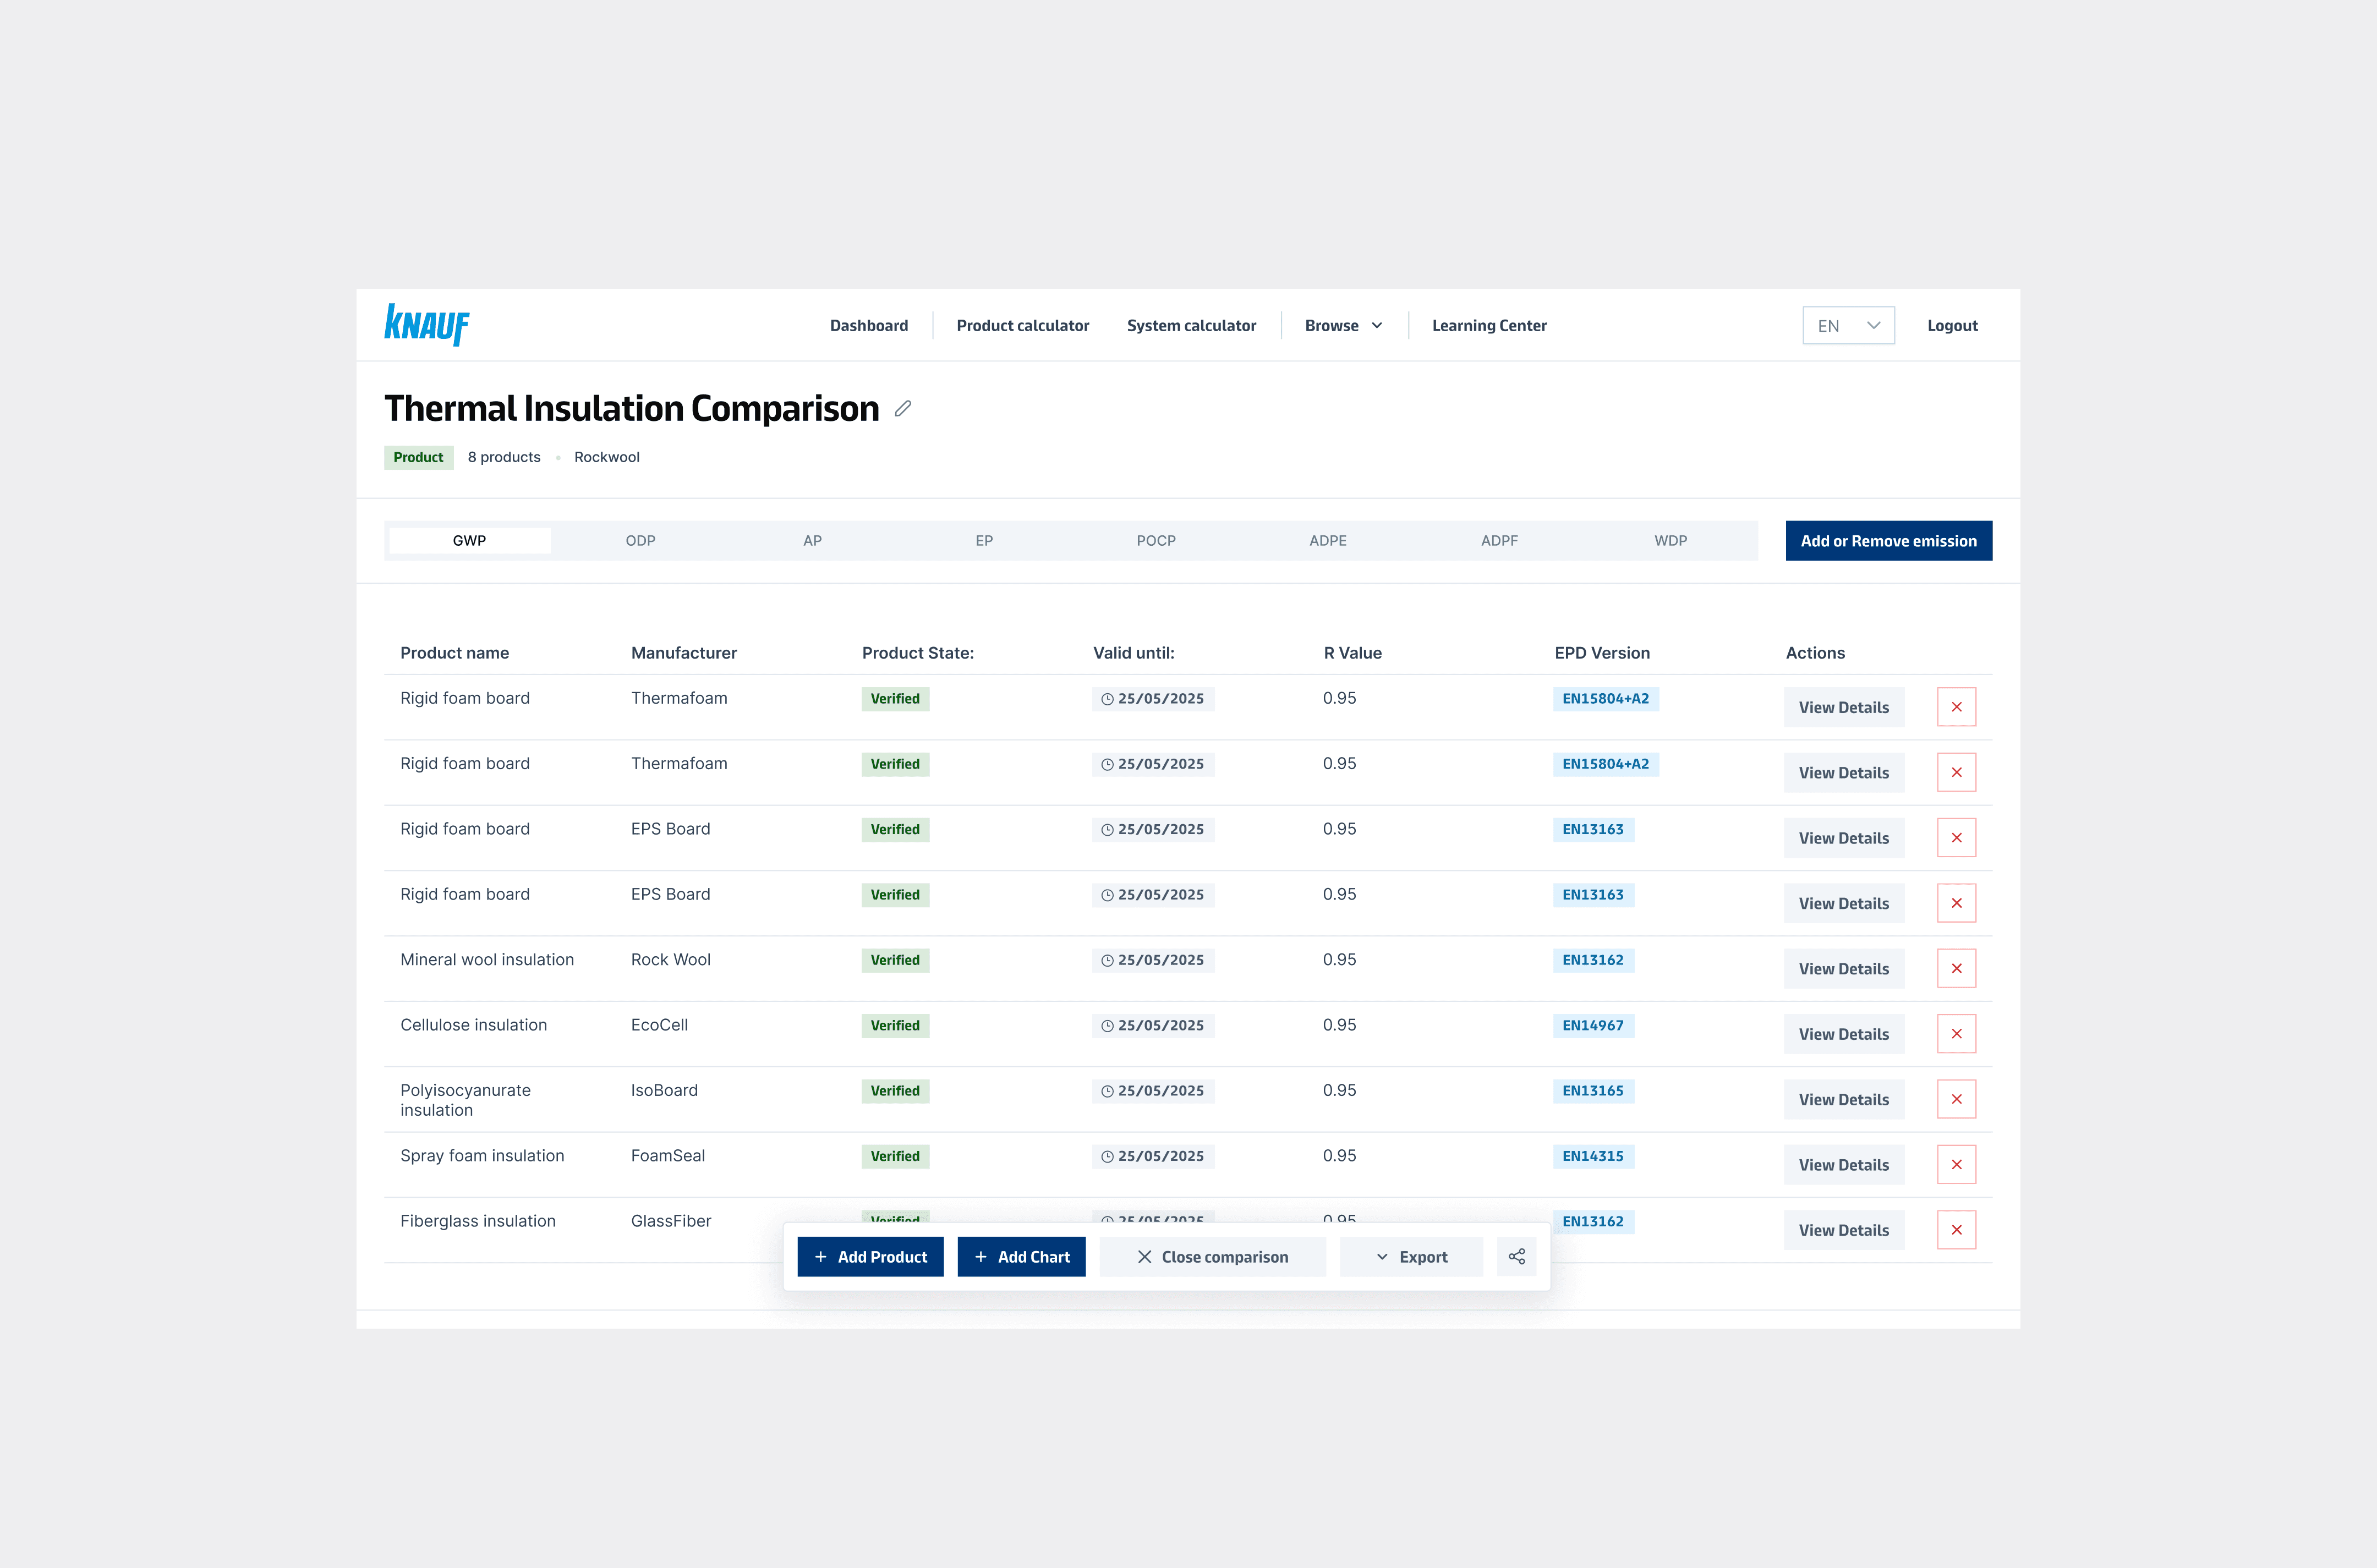
Task: Go to Product calculator
Action: pyautogui.click(x=1022, y=326)
